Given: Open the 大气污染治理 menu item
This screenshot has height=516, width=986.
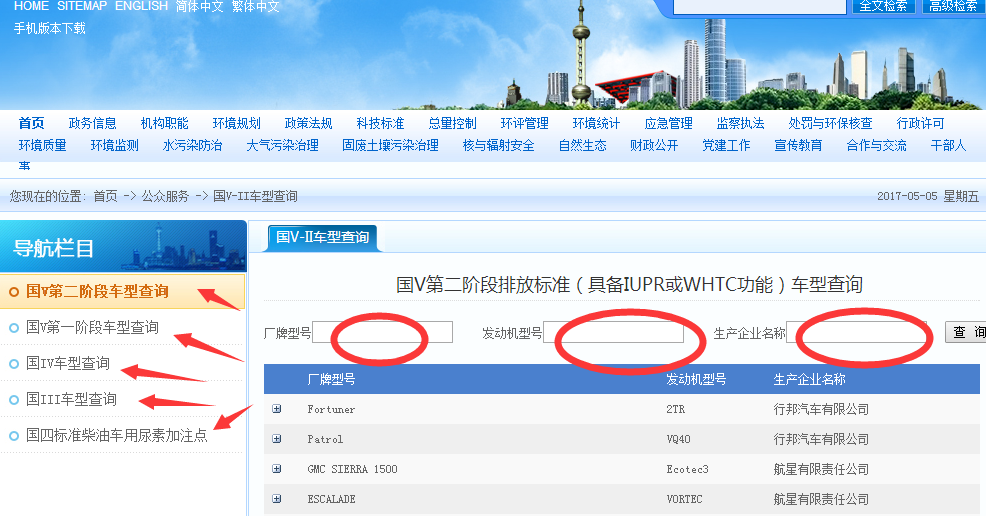Looking at the screenshot, I should [x=282, y=145].
